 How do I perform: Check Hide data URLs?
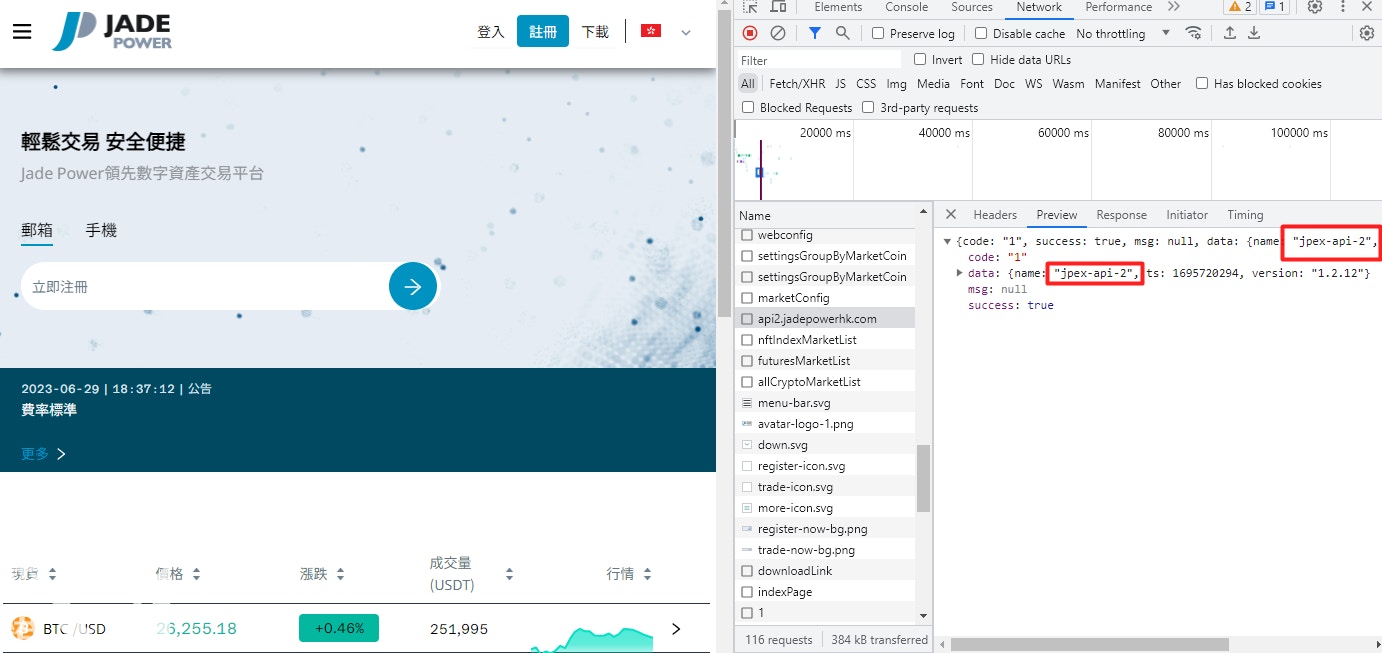(x=978, y=59)
